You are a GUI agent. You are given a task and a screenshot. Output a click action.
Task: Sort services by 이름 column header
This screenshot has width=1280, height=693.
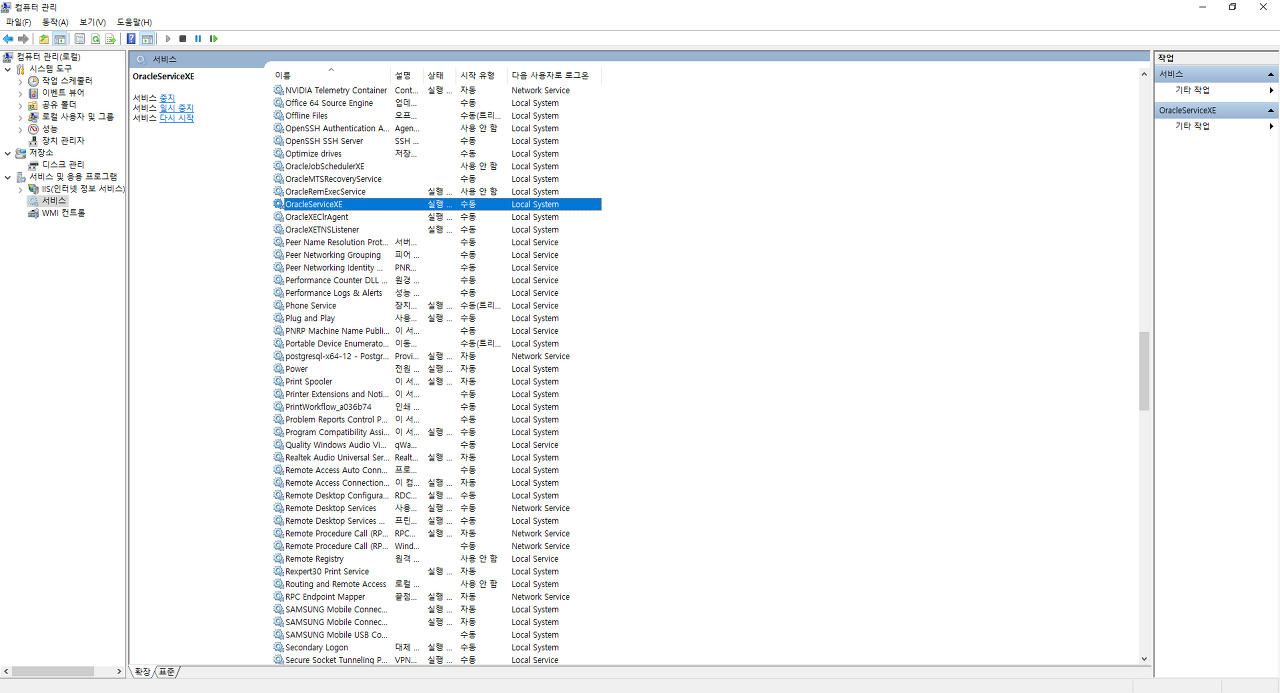point(330,75)
